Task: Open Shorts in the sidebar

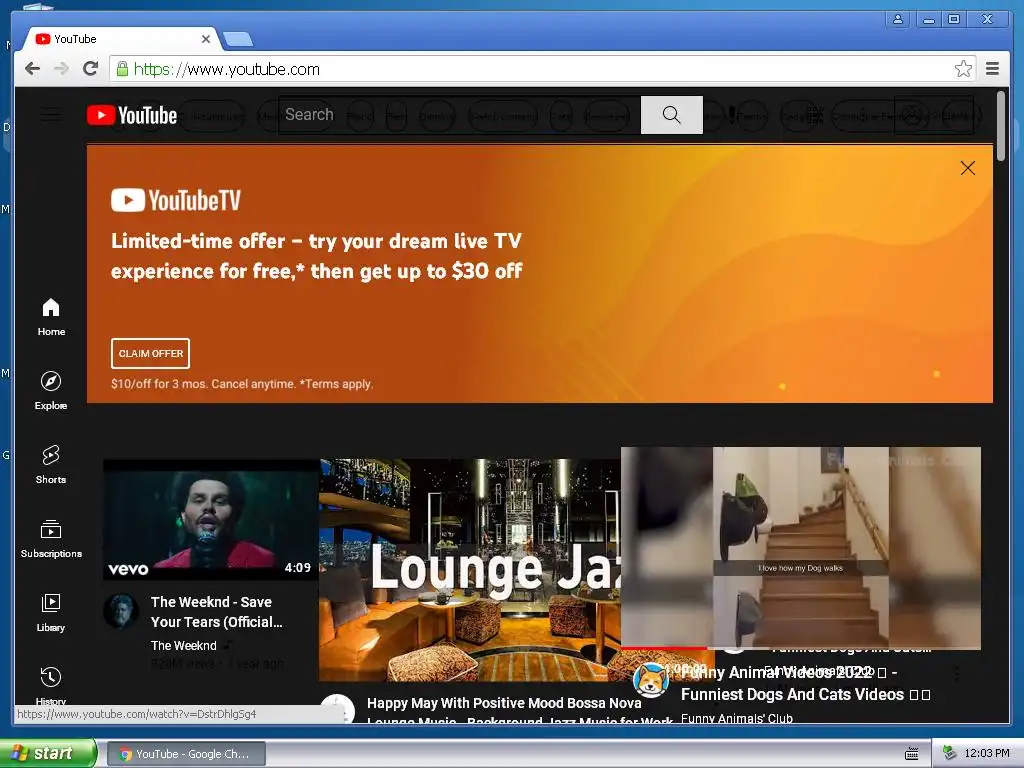Action: point(51,465)
